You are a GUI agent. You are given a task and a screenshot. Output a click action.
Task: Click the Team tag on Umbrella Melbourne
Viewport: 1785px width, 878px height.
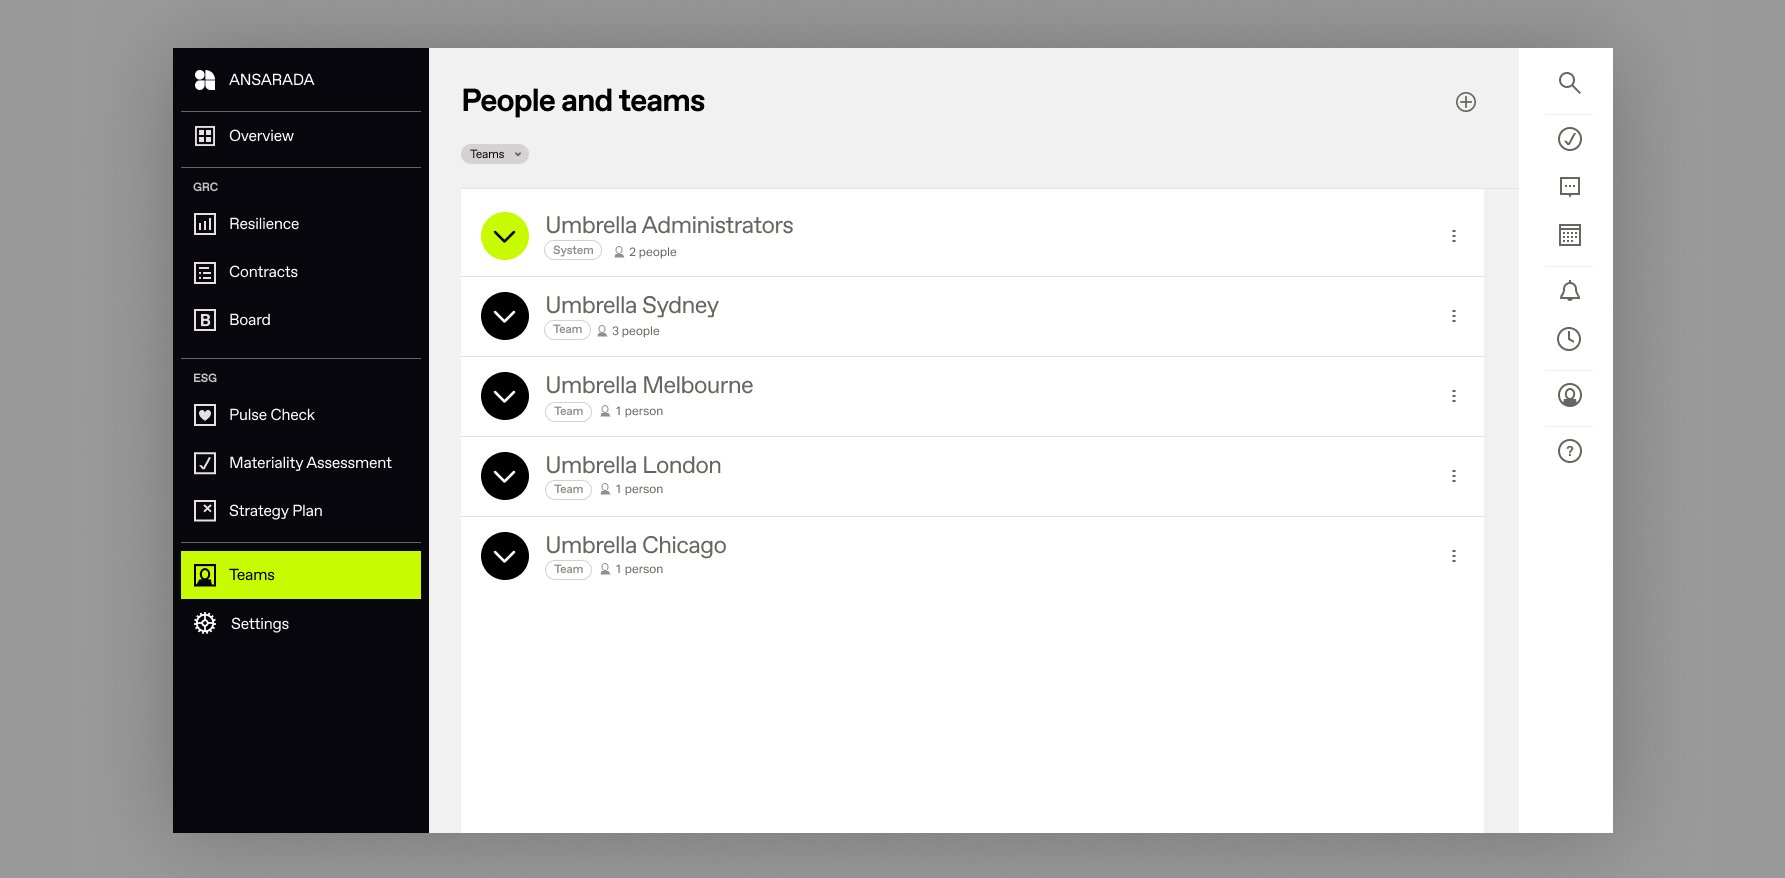(568, 412)
